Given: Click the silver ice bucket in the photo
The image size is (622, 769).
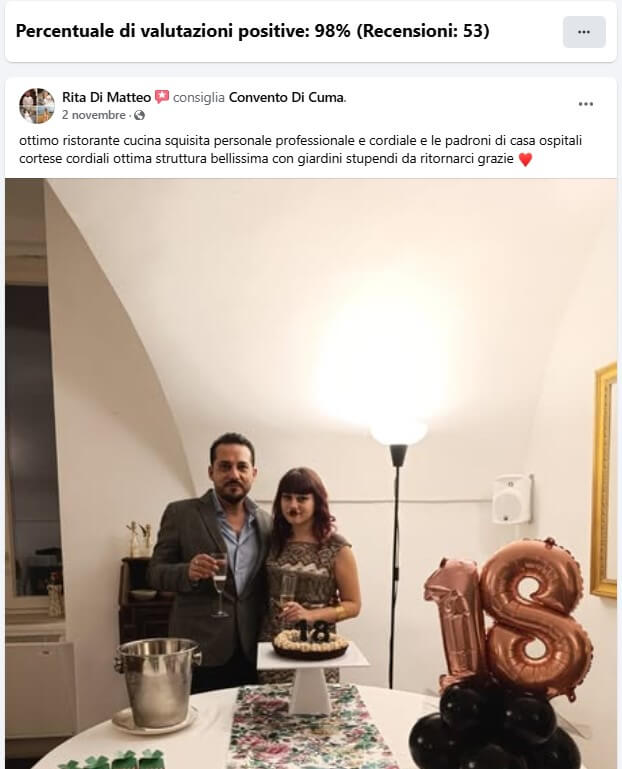Looking at the screenshot, I should (x=158, y=682).
